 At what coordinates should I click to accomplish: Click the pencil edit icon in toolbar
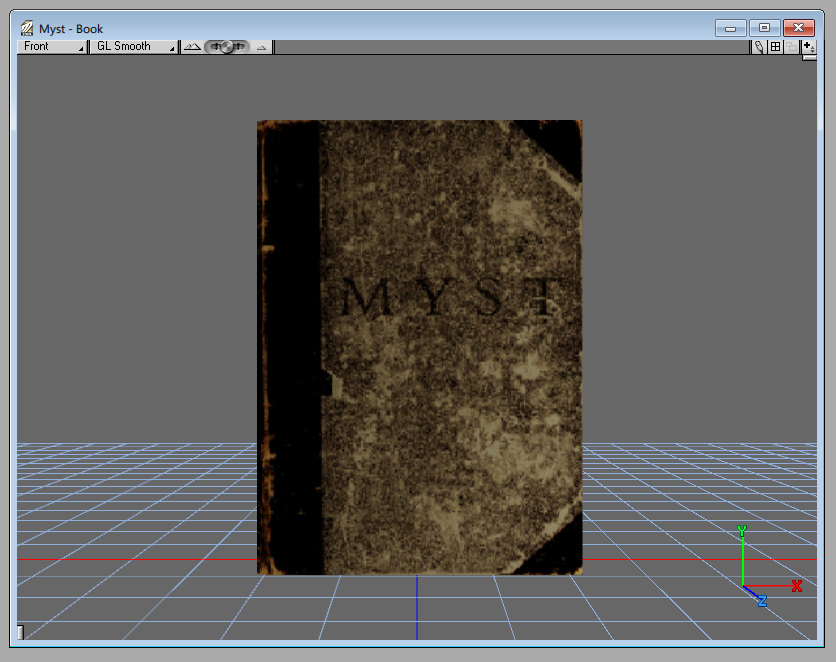[759, 47]
